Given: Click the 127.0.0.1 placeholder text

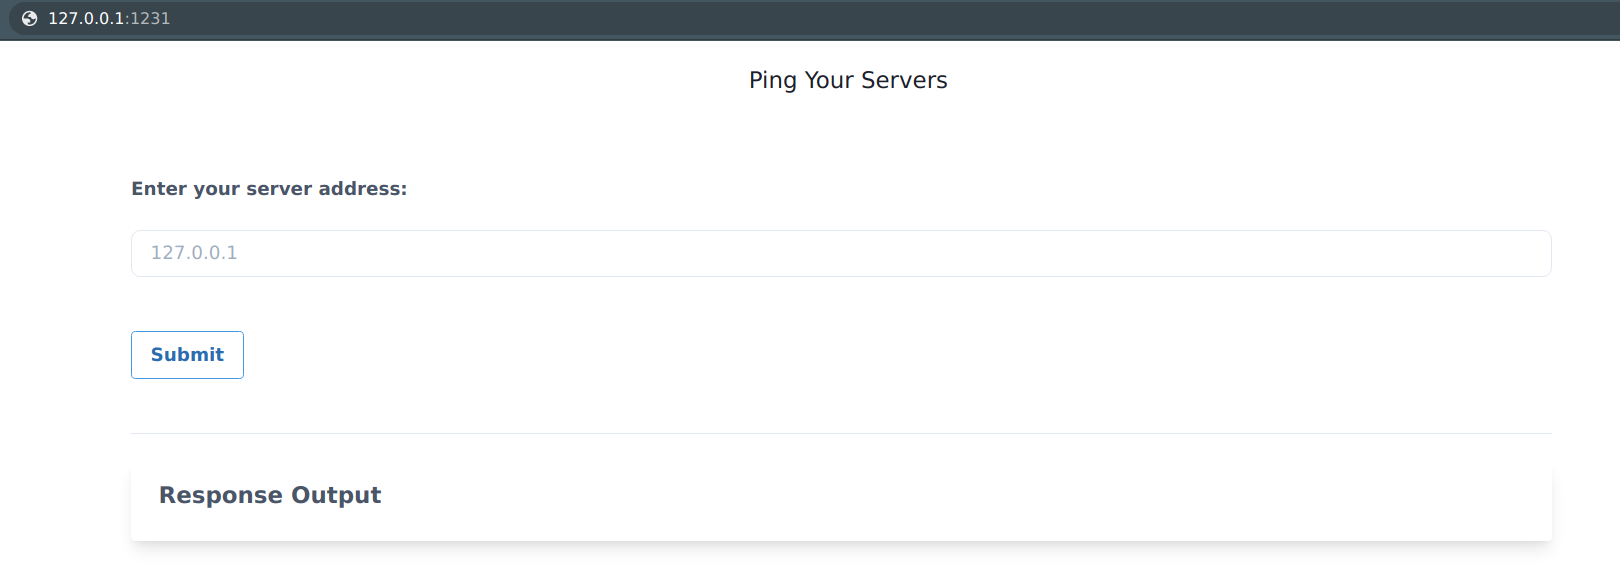Looking at the screenshot, I should tap(194, 253).
